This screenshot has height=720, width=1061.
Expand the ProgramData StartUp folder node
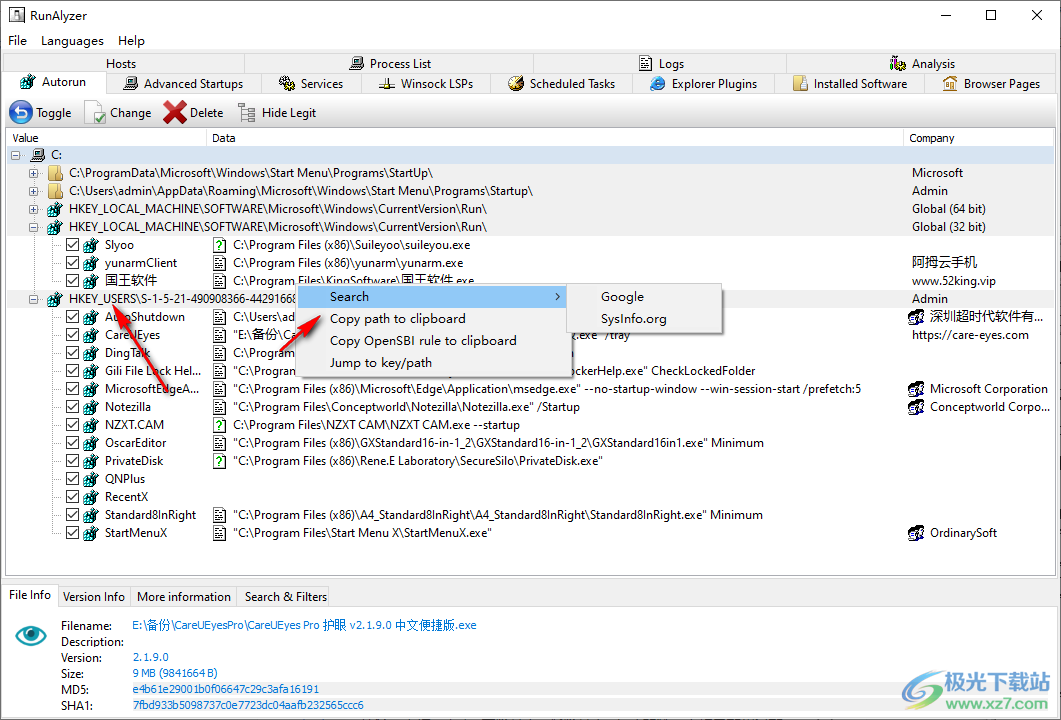(x=33, y=173)
